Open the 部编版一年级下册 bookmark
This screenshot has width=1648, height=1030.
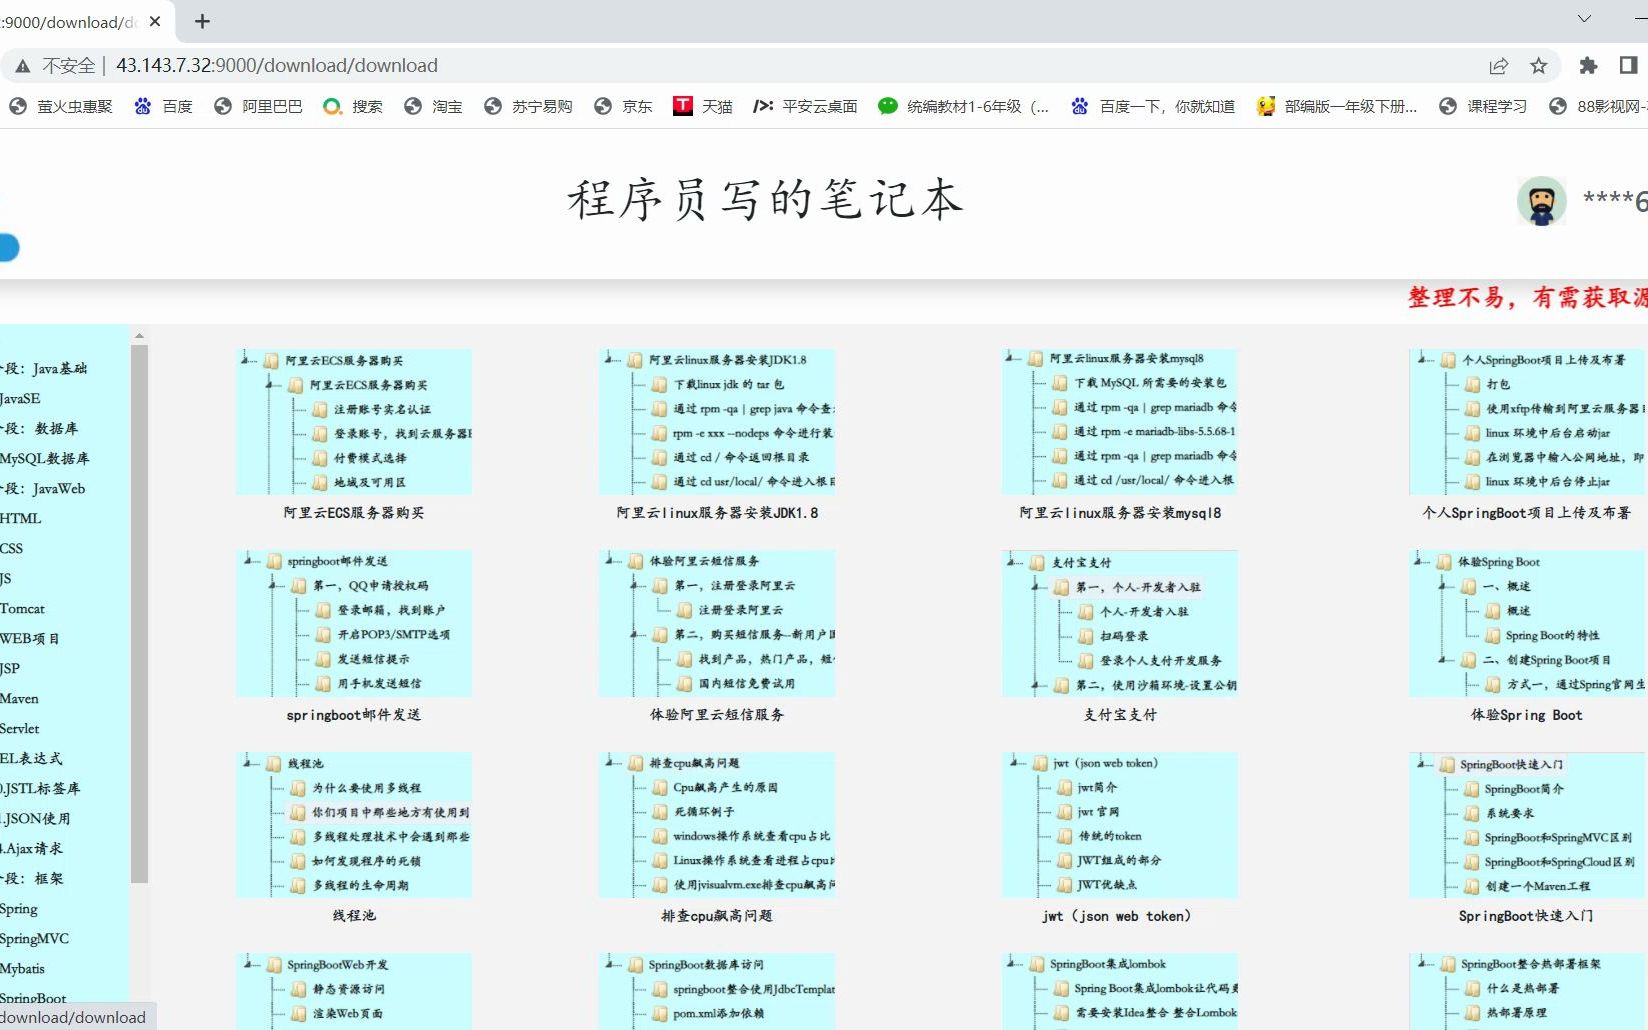click(1337, 106)
